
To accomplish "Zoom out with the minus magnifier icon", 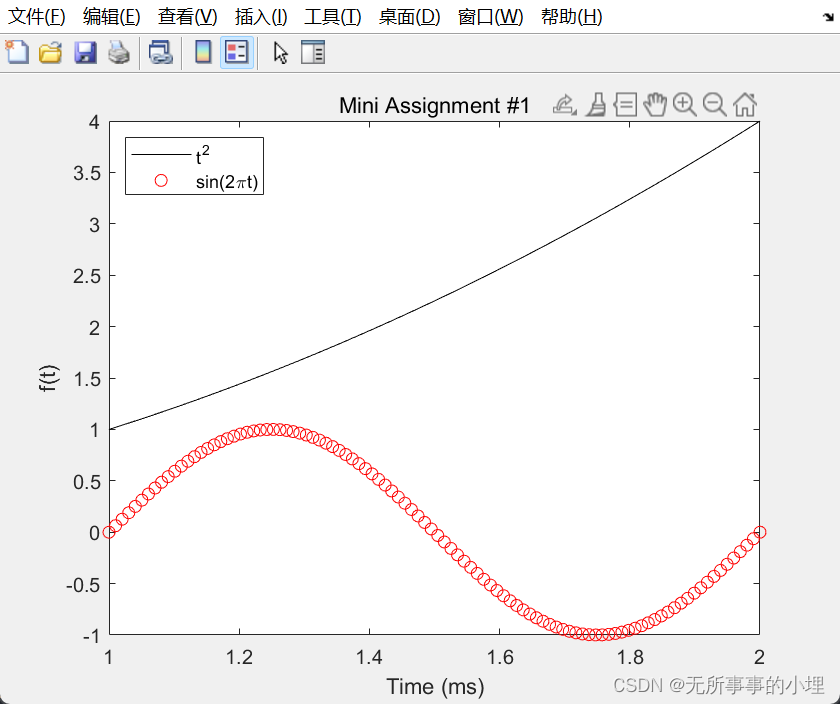I will coord(713,103).
